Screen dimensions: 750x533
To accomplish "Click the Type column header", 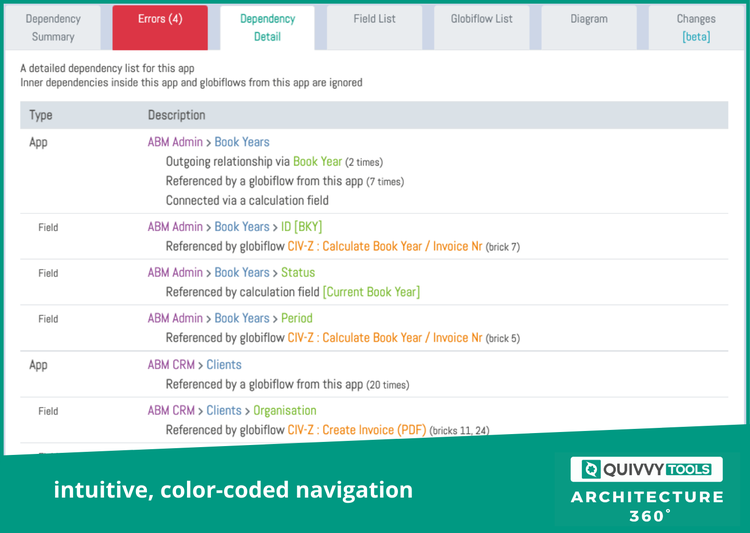I will point(41,115).
